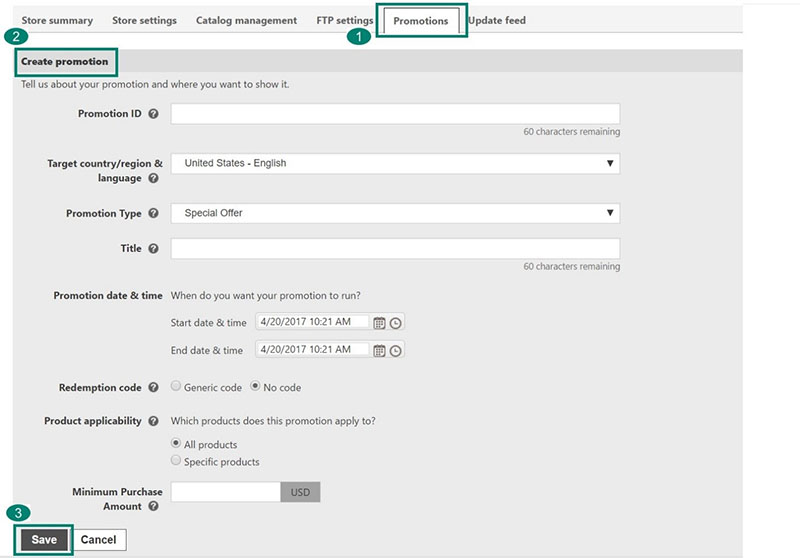Open calendar picker for End date
The width and height of the screenshot is (800, 558).
tap(379, 350)
